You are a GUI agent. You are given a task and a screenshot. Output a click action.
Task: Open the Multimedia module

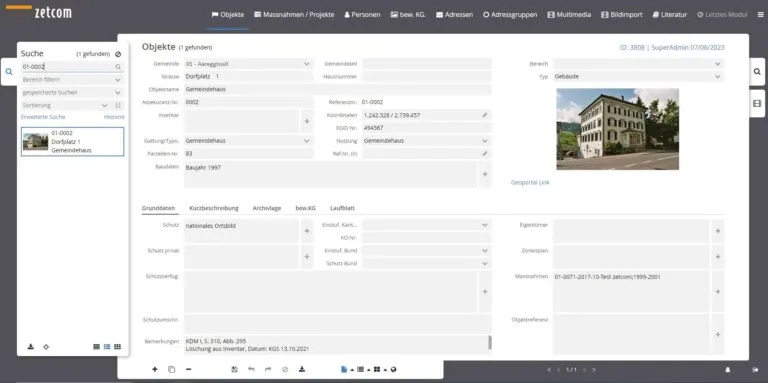pyautogui.click(x=569, y=15)
